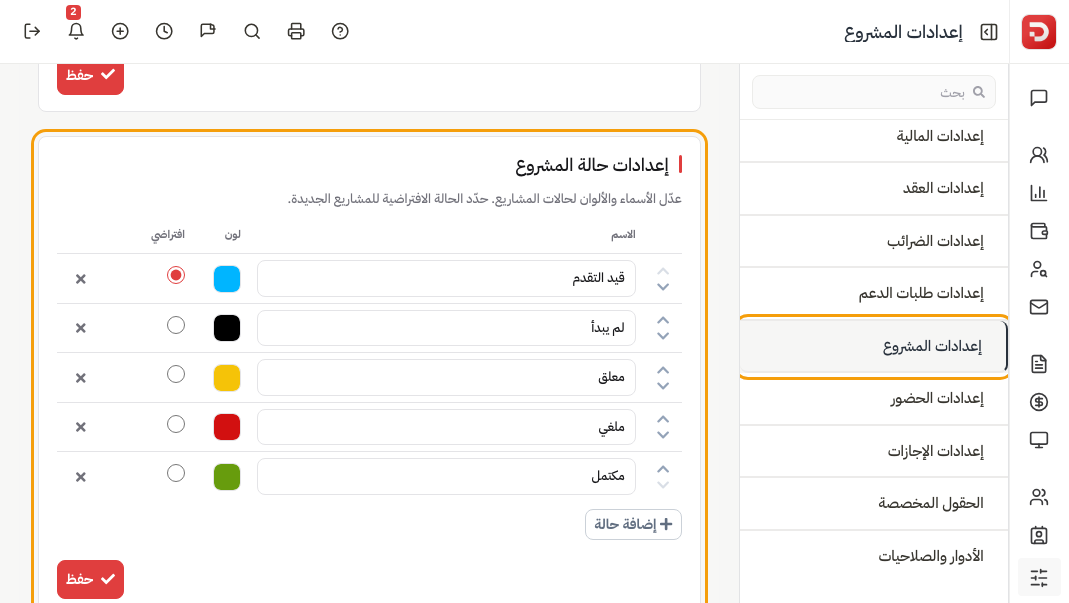Viewport: 1069px width, 603px height.
Task: Click the logout icon in the top bar
Action: click(x=32, y=31)
